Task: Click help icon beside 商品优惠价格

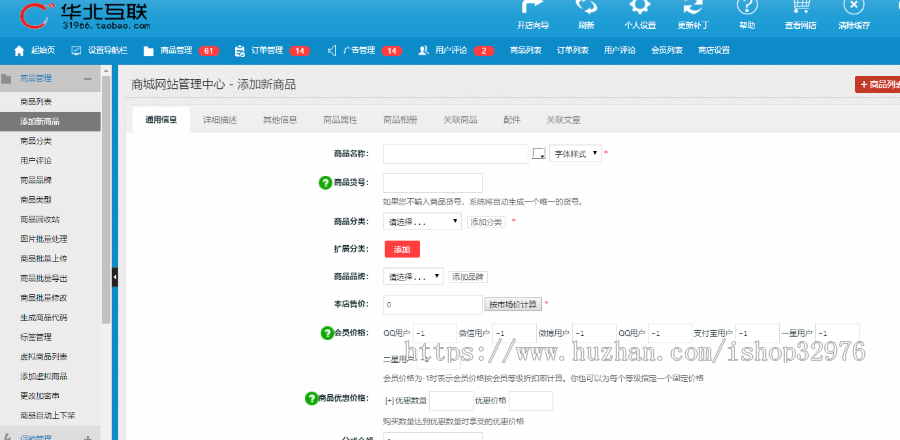Action: (311, 398)
